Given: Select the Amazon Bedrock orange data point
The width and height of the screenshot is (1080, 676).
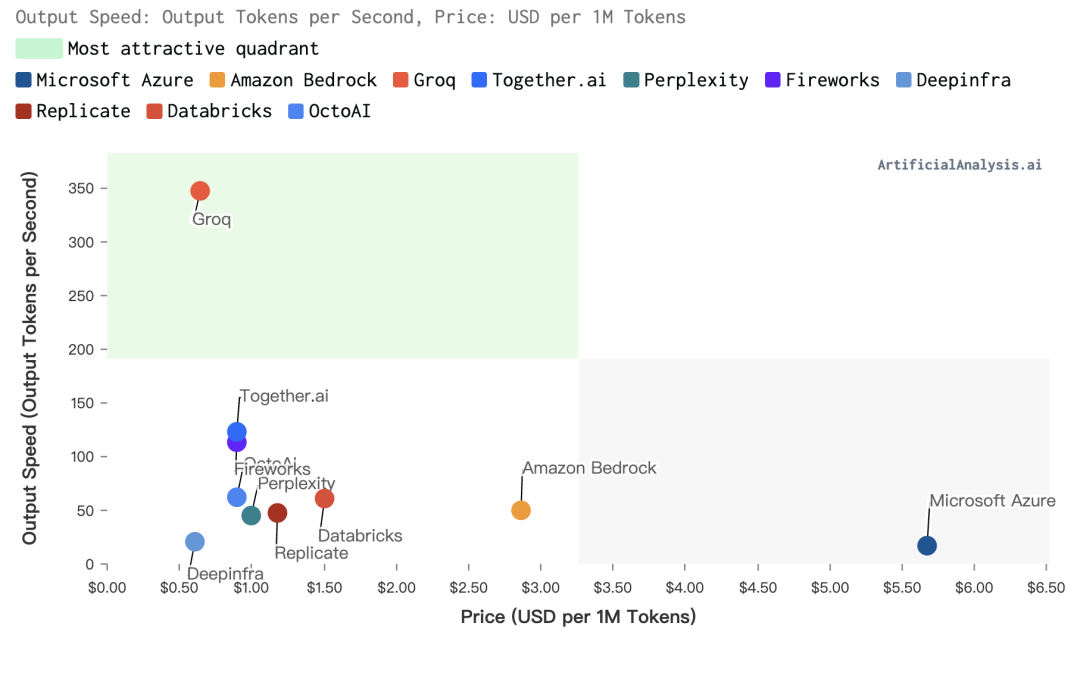Looking at the screenshot, I should [x=521, y=511].
